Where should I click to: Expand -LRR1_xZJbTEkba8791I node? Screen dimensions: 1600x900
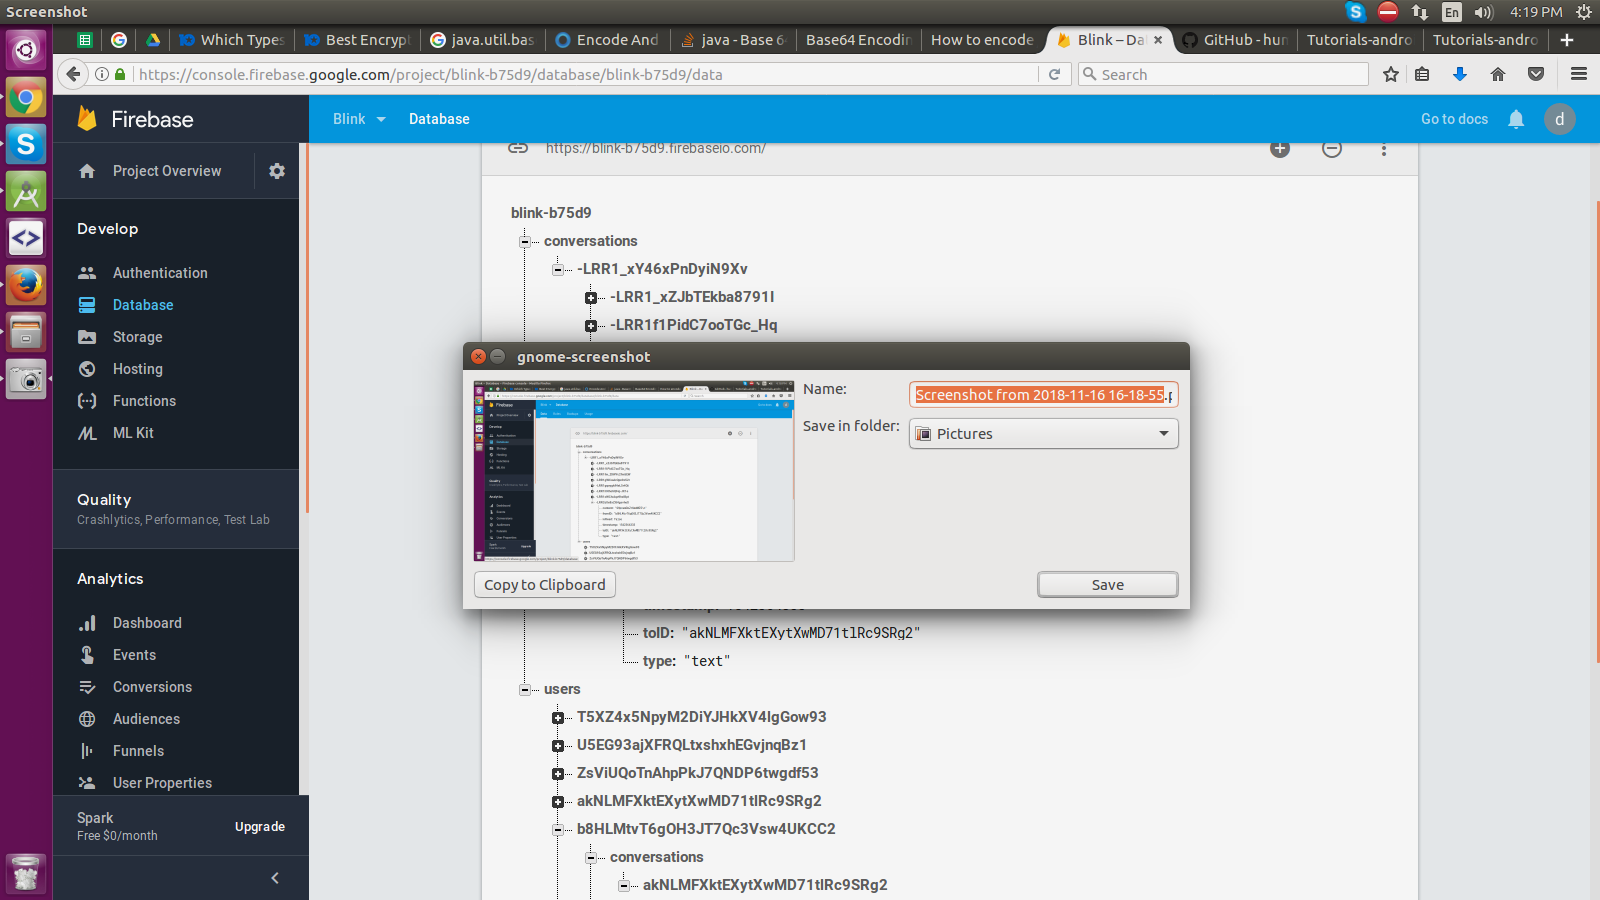pos(591,297)
